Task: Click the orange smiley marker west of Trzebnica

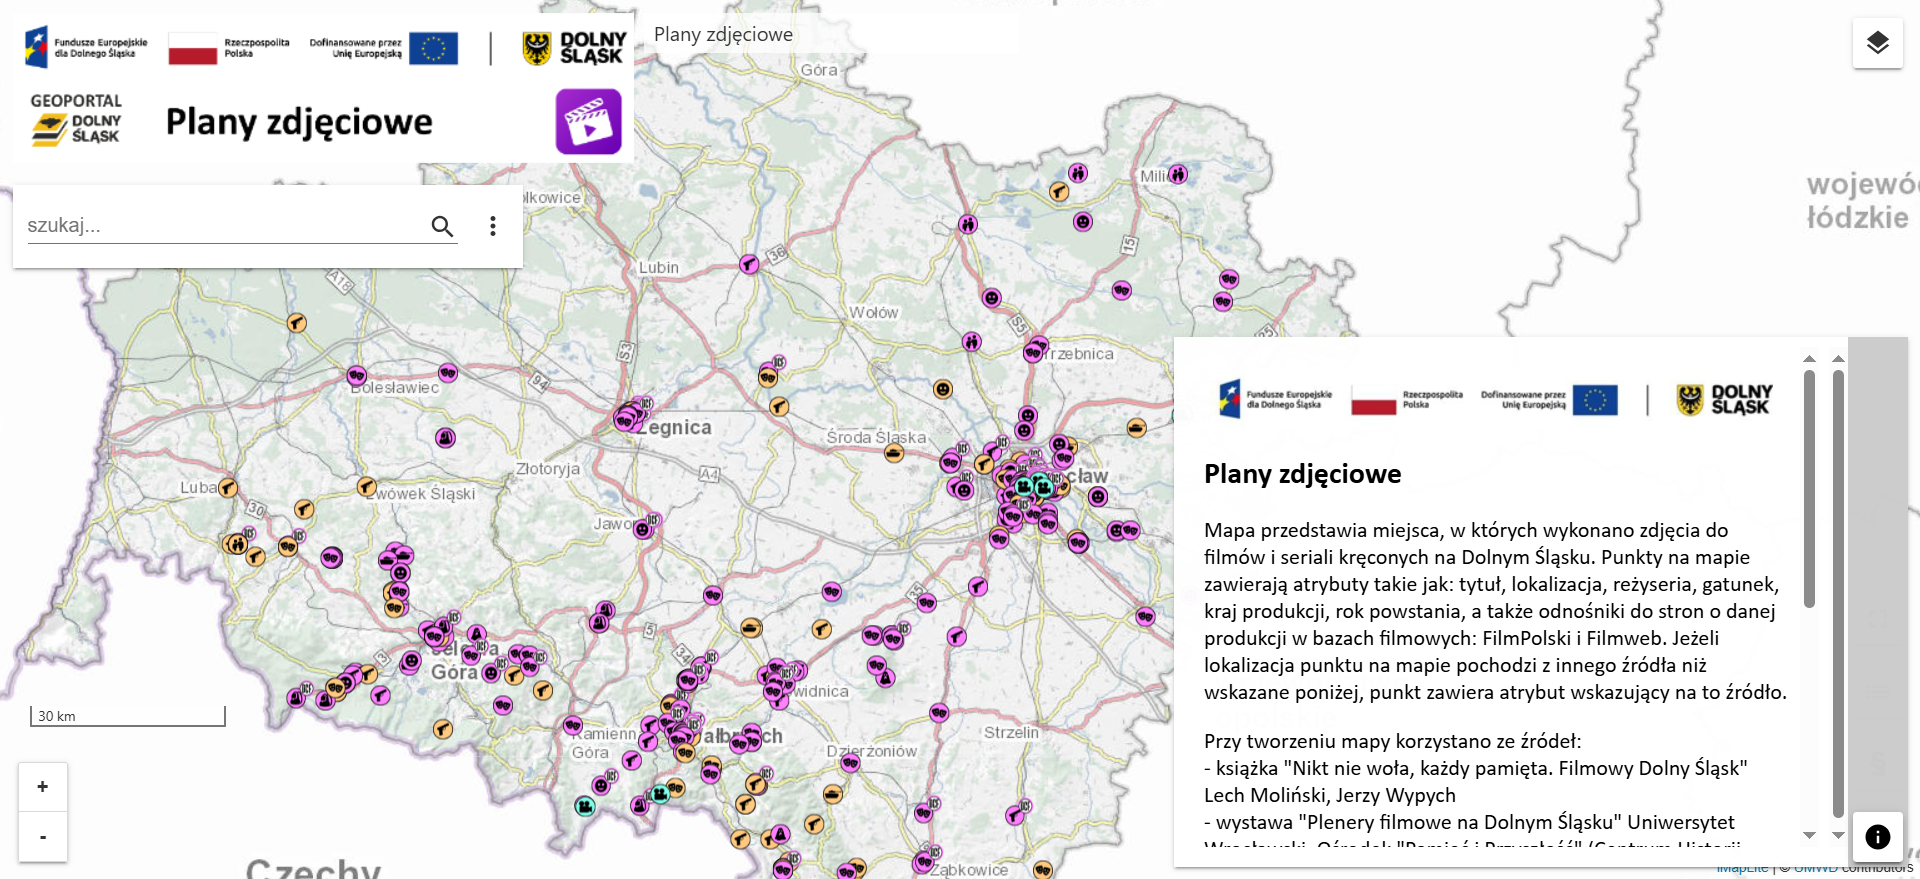Action: (x=943, y=389)
